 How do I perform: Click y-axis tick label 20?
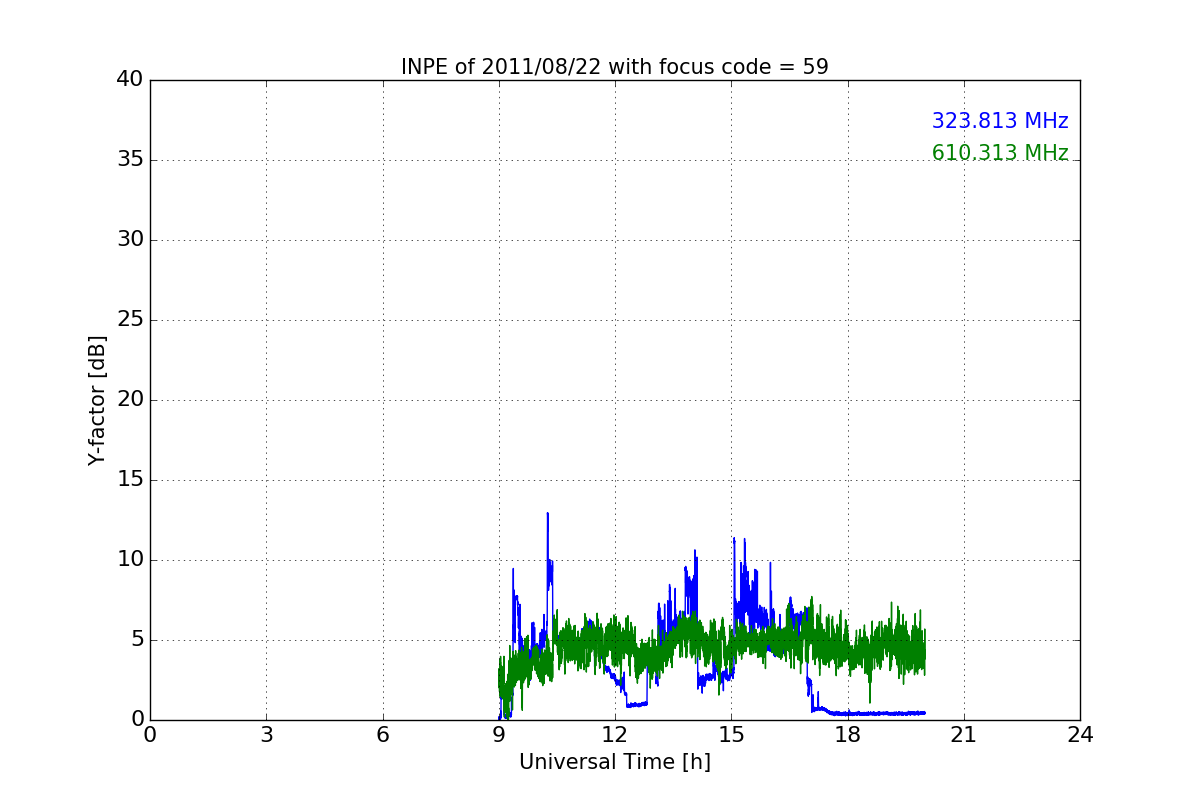pyautogui.click(x=130, y=400)
